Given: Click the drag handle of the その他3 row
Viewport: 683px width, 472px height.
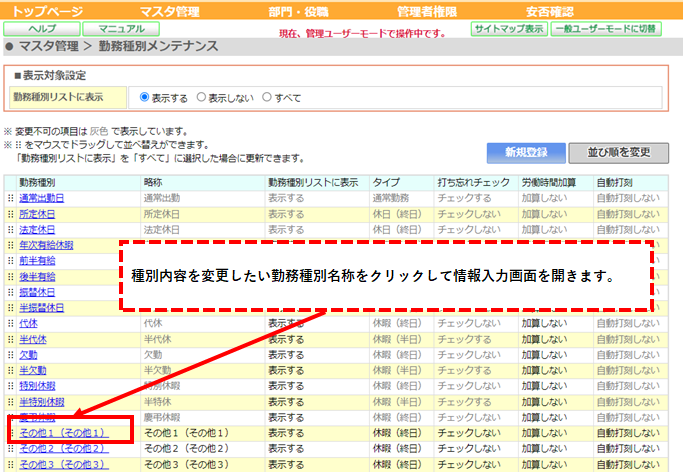Looking at the screenshot, I should click(x=11, y=465).
